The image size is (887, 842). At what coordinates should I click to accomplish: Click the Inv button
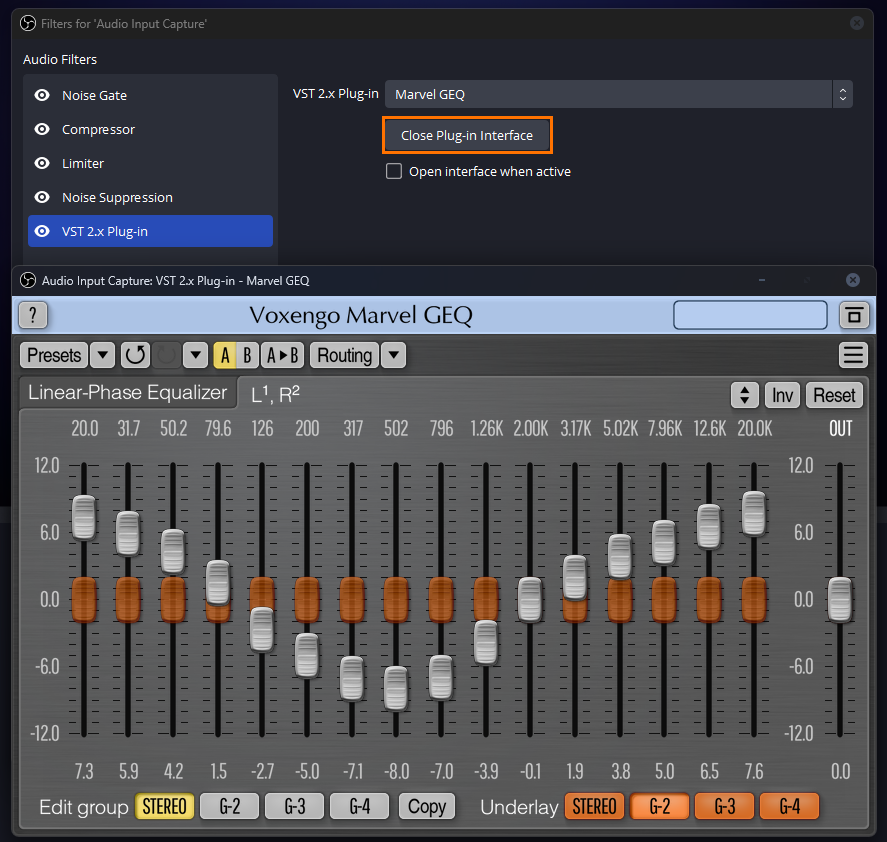coord(782,395)
